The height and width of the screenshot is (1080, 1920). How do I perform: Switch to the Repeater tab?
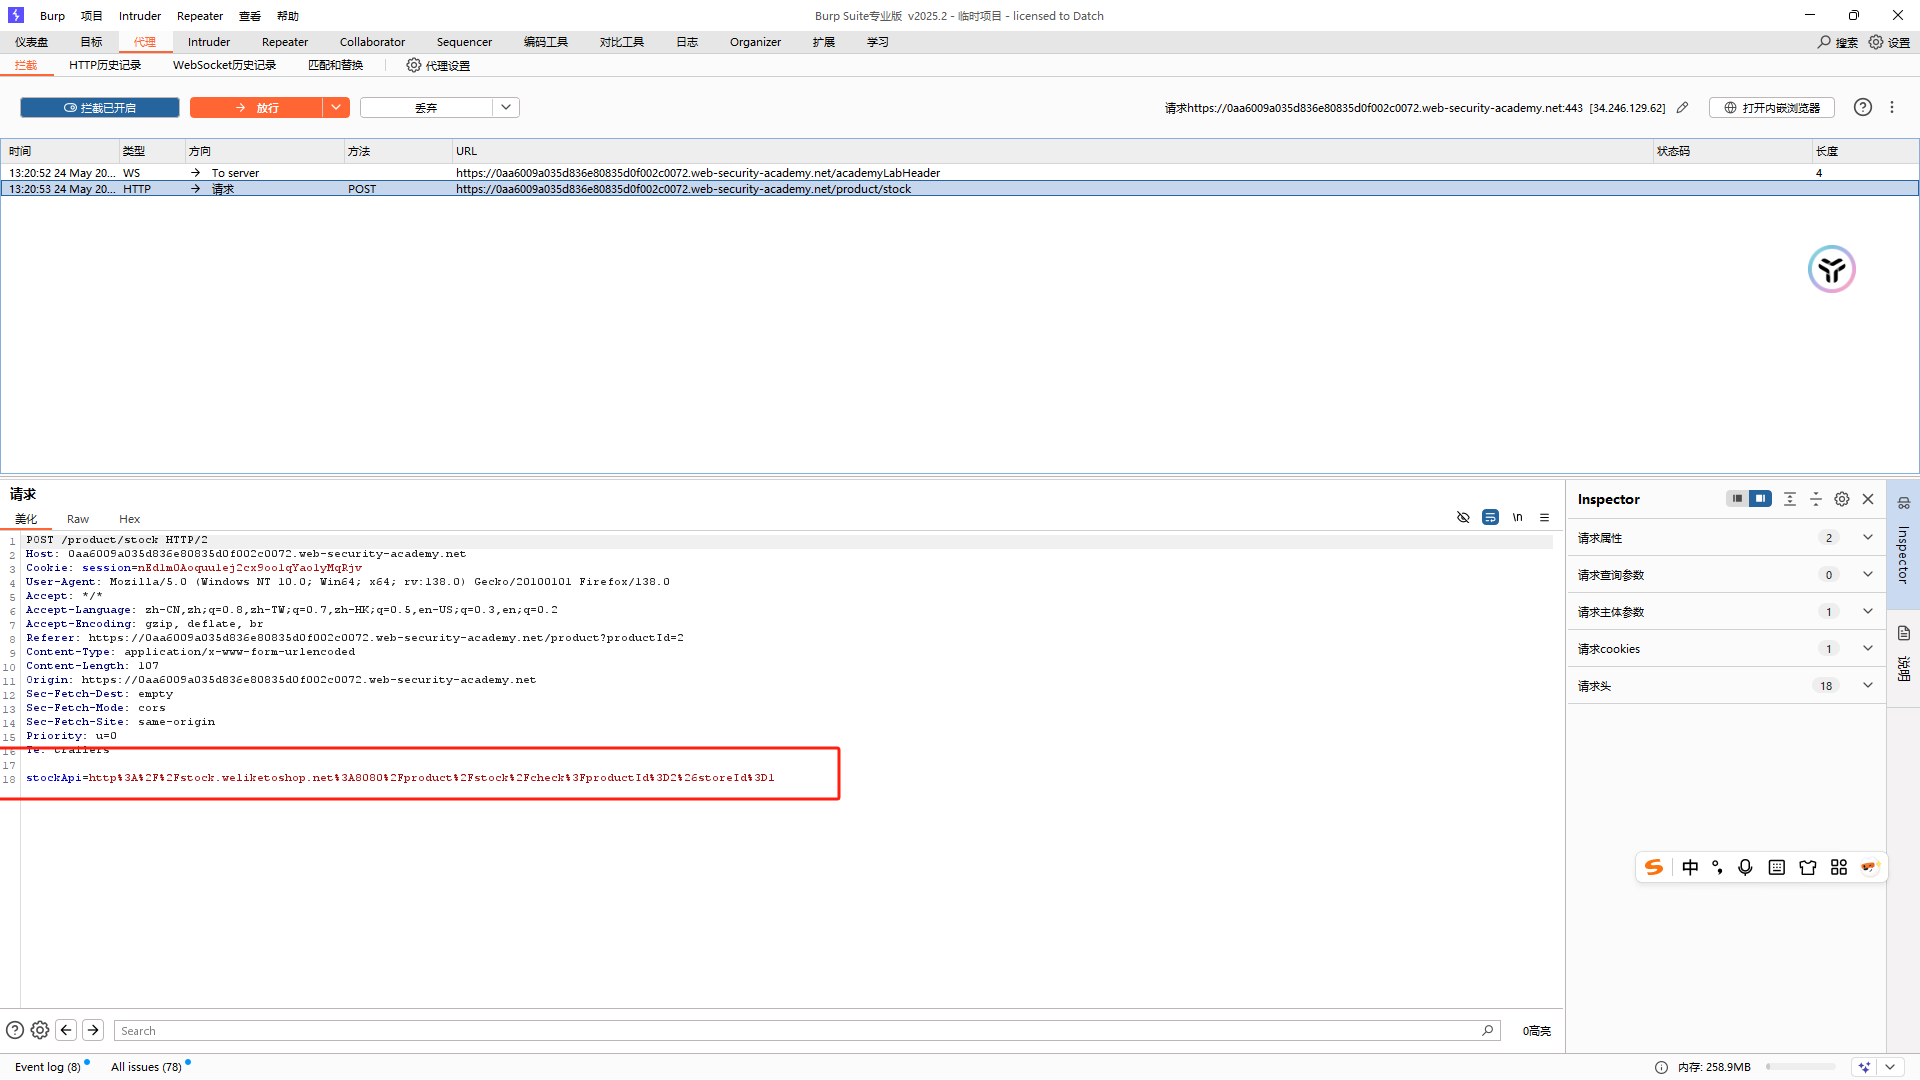click(285, 42)
